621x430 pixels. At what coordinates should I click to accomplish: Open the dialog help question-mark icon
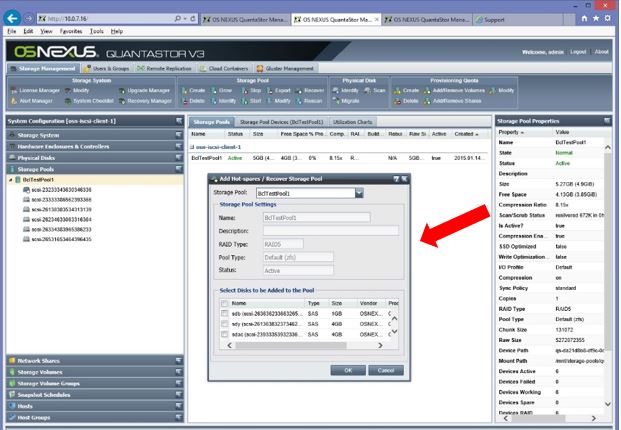[x=397, y=177]
